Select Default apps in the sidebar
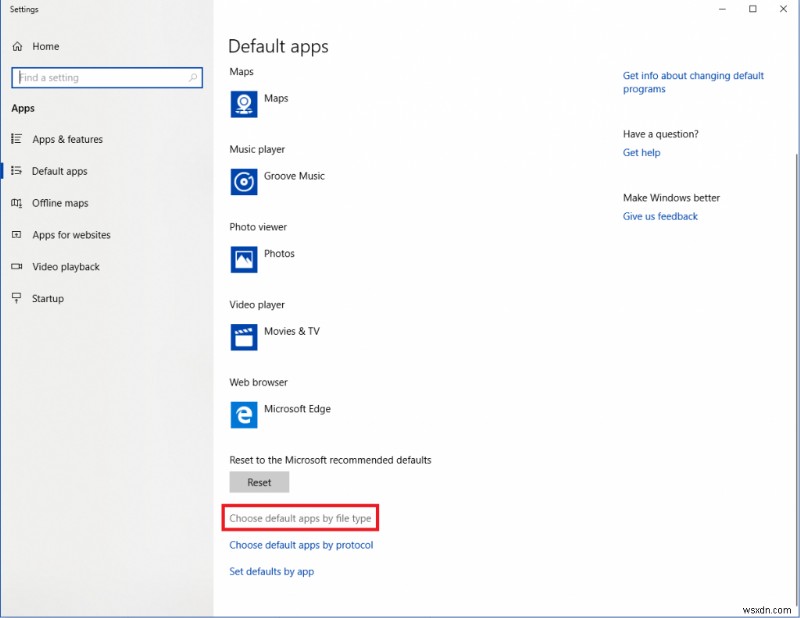 pyautogui.click(x=64, y=171)
